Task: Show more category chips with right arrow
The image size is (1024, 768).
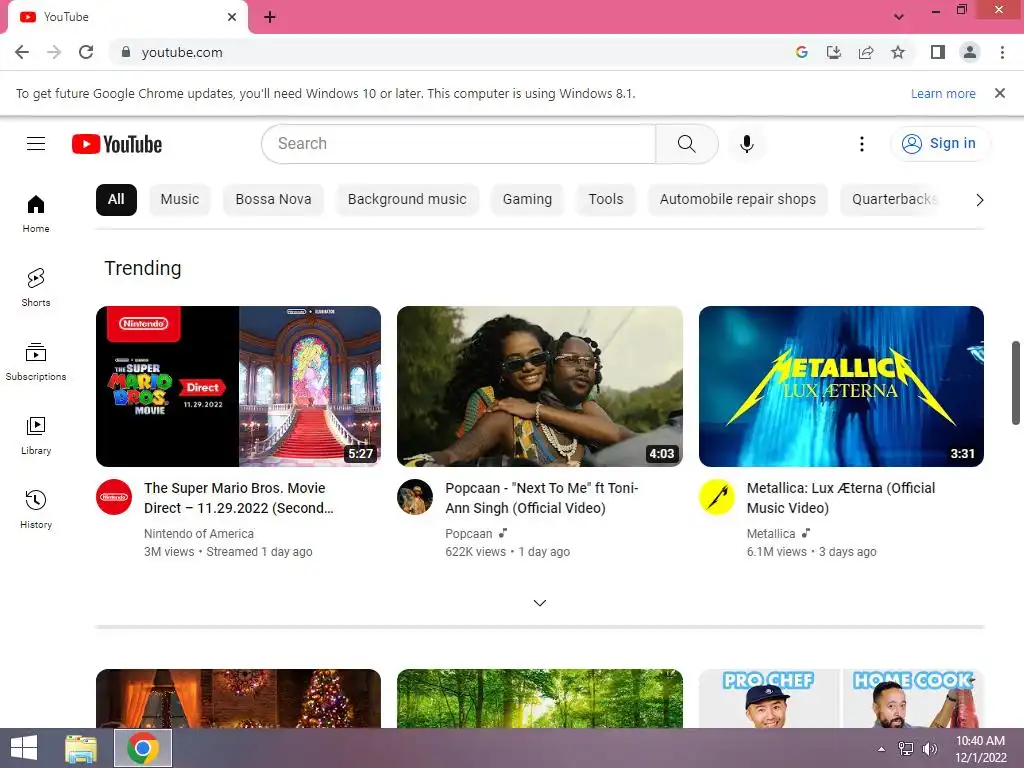Action: [979, 200]
